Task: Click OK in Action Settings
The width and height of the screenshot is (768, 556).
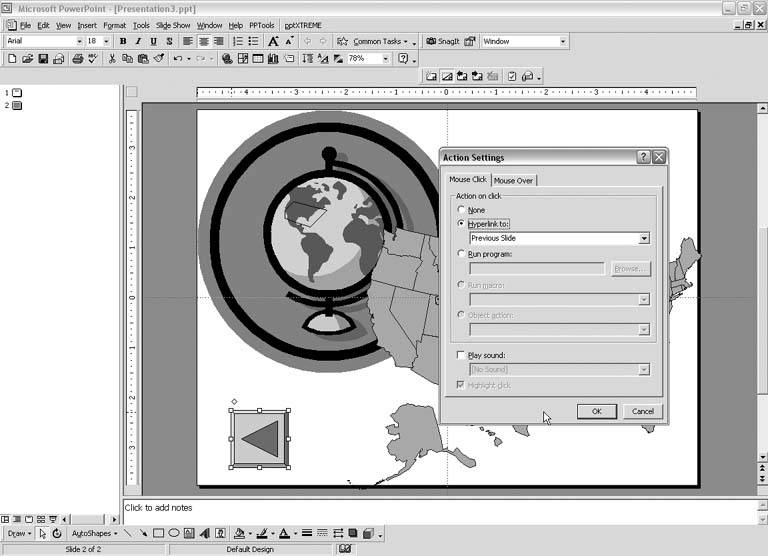Action: click(x=596, y=411)
